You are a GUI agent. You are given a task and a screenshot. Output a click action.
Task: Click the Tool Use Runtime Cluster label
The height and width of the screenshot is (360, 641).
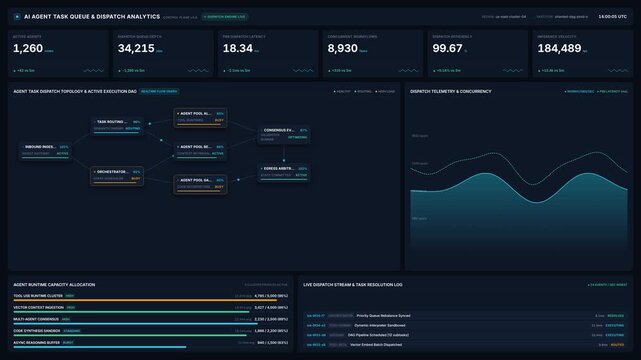[38, 296]
